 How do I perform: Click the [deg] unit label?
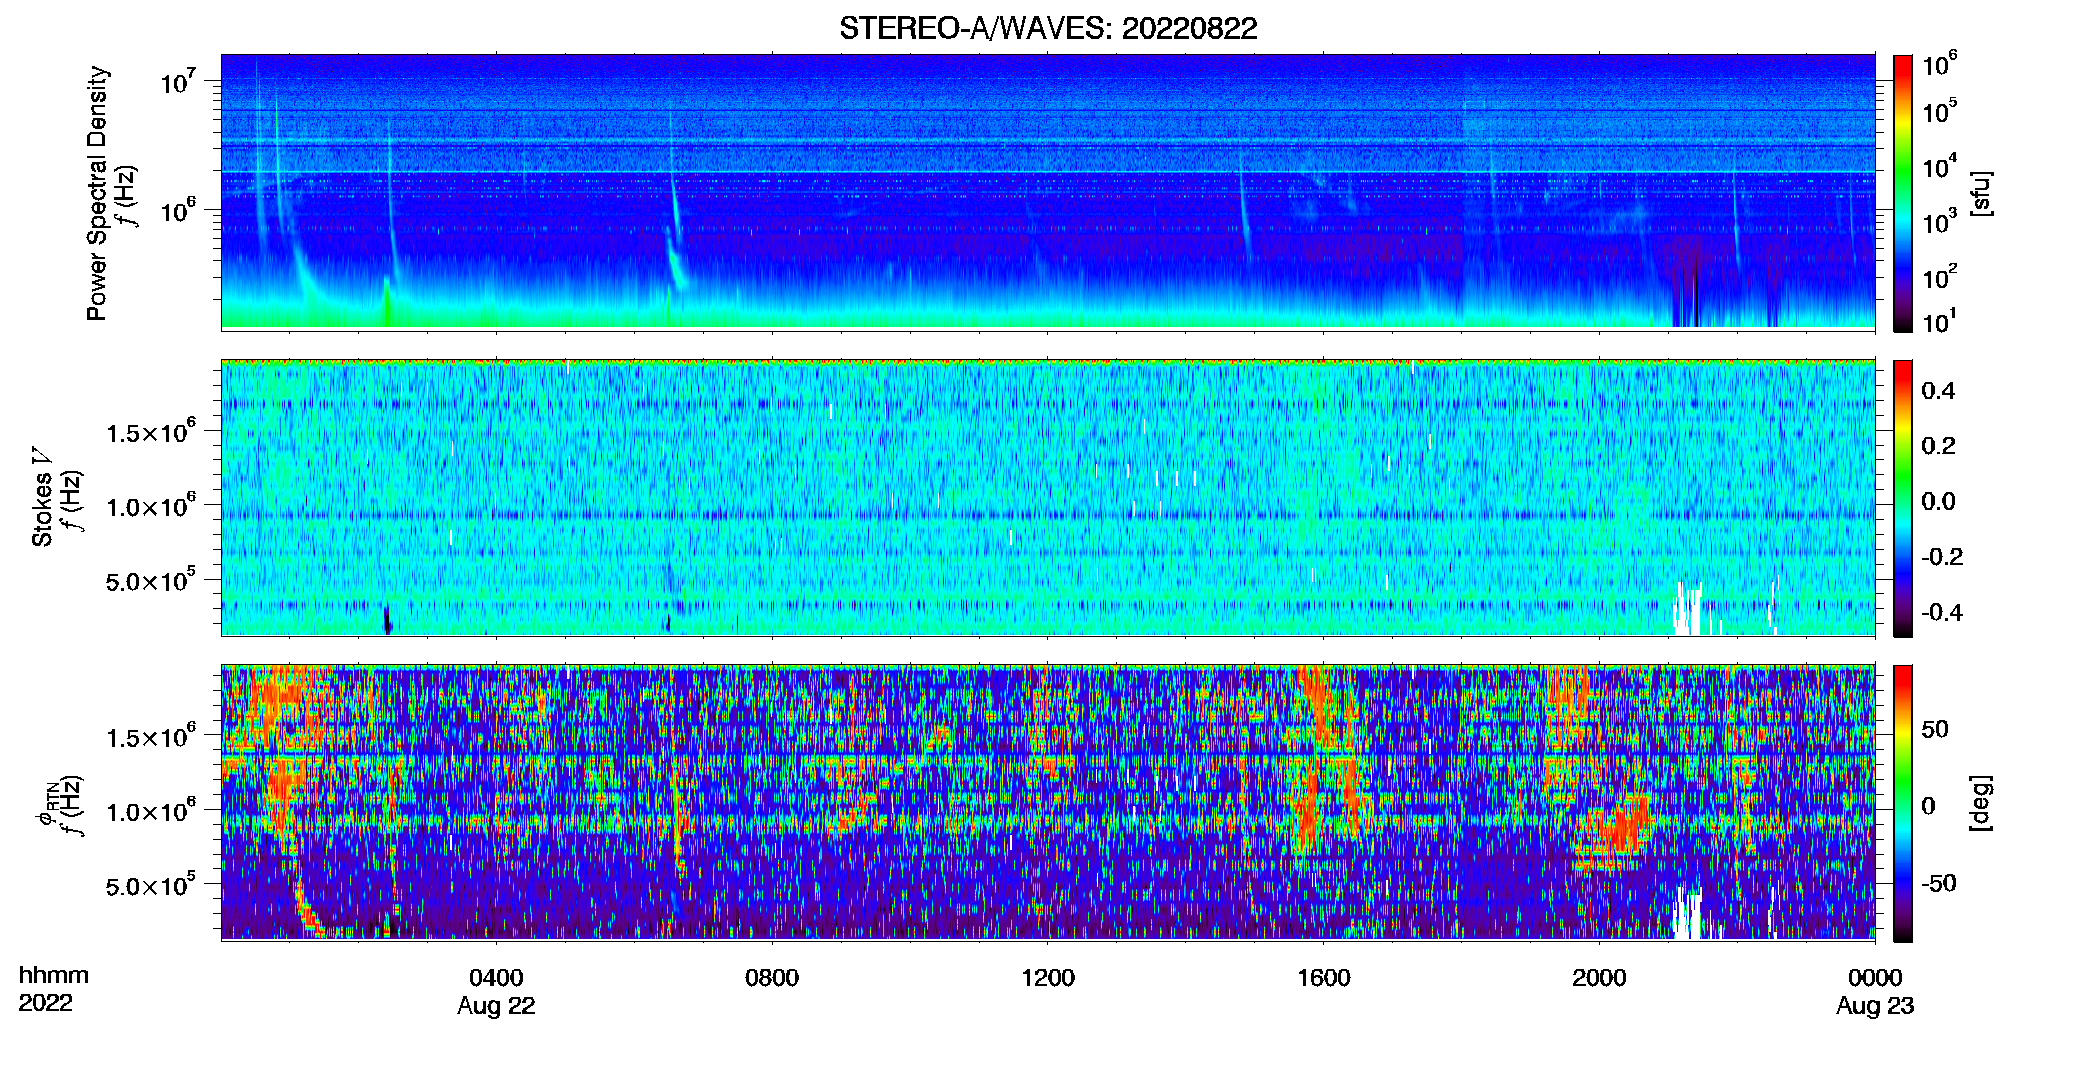(1982, 803)
